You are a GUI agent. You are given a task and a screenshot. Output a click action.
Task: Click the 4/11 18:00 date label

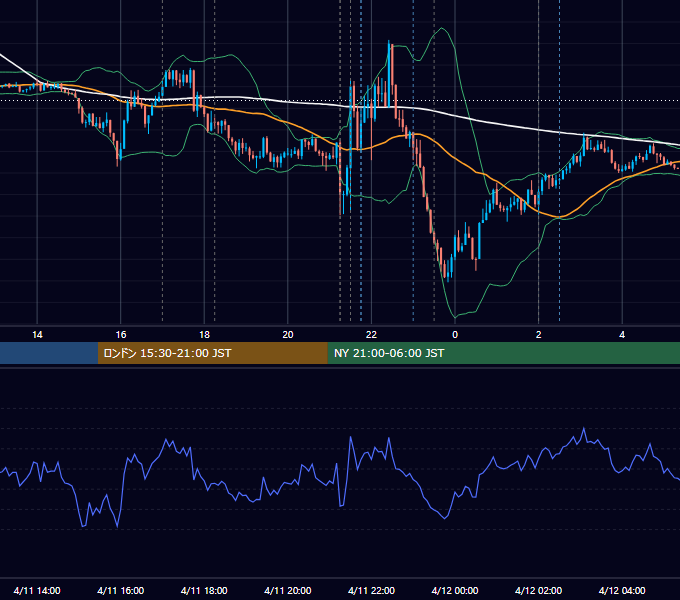click(204, 590)
